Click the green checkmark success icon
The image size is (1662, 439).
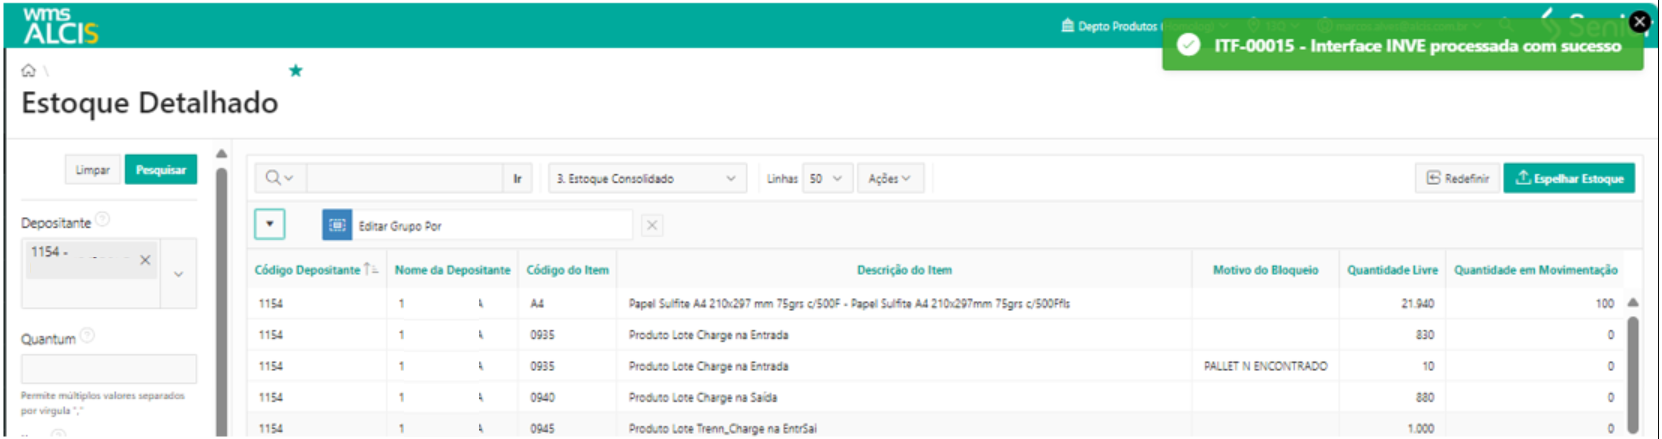1188,46
